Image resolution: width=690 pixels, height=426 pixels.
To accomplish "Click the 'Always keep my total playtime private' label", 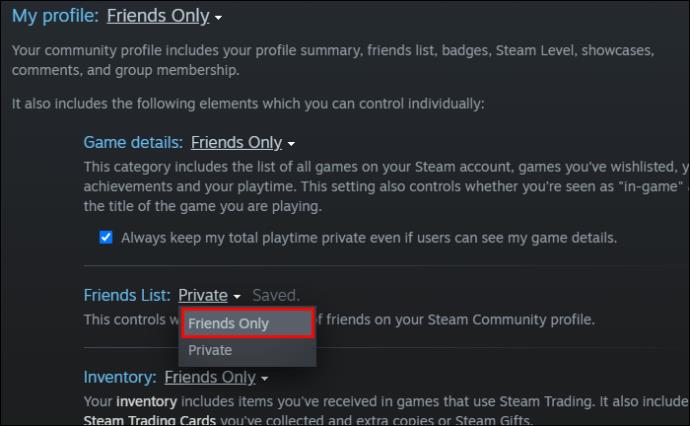I will coord(369,238).
